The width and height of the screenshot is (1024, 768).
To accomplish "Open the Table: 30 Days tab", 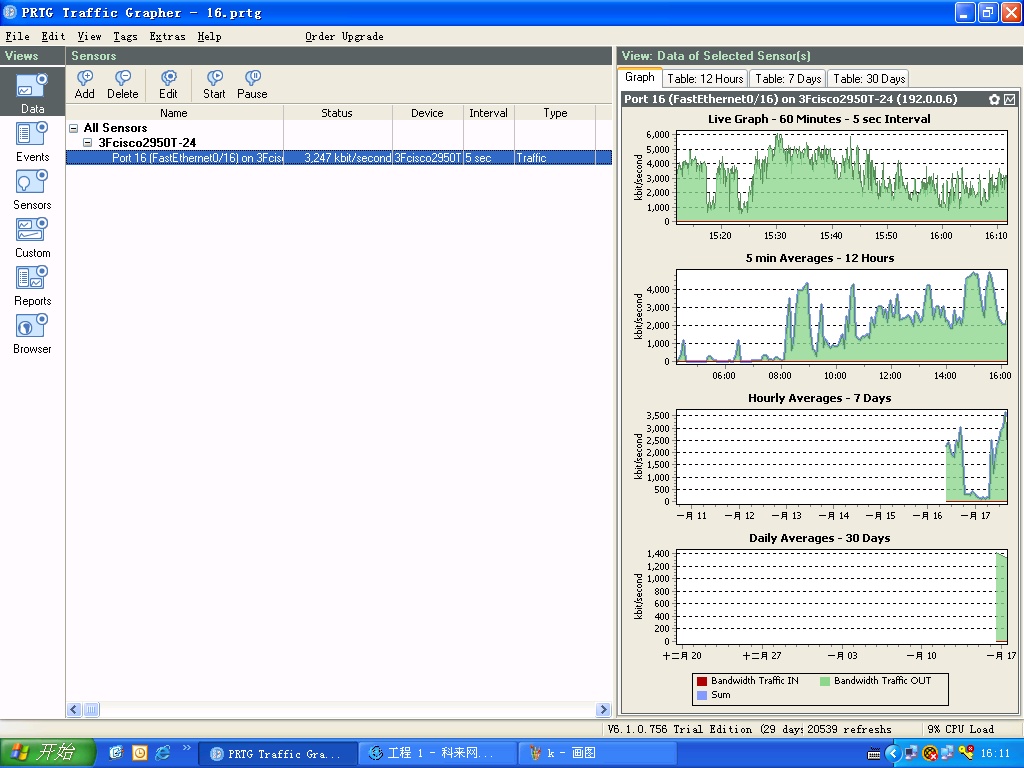I will [869, 79].
